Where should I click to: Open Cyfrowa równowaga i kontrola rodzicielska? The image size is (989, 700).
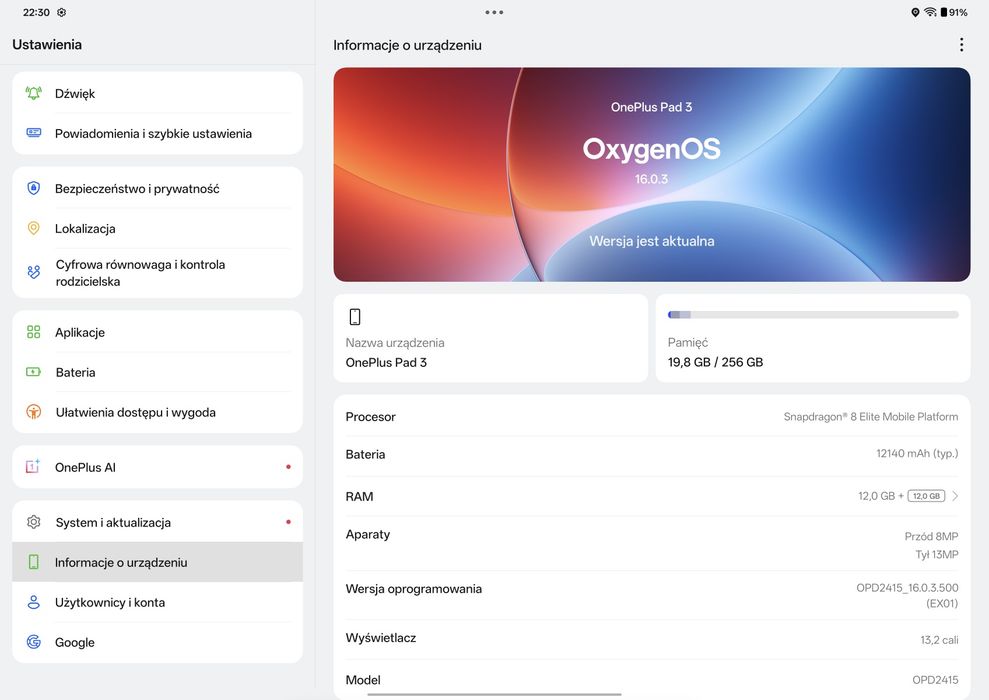157,273
